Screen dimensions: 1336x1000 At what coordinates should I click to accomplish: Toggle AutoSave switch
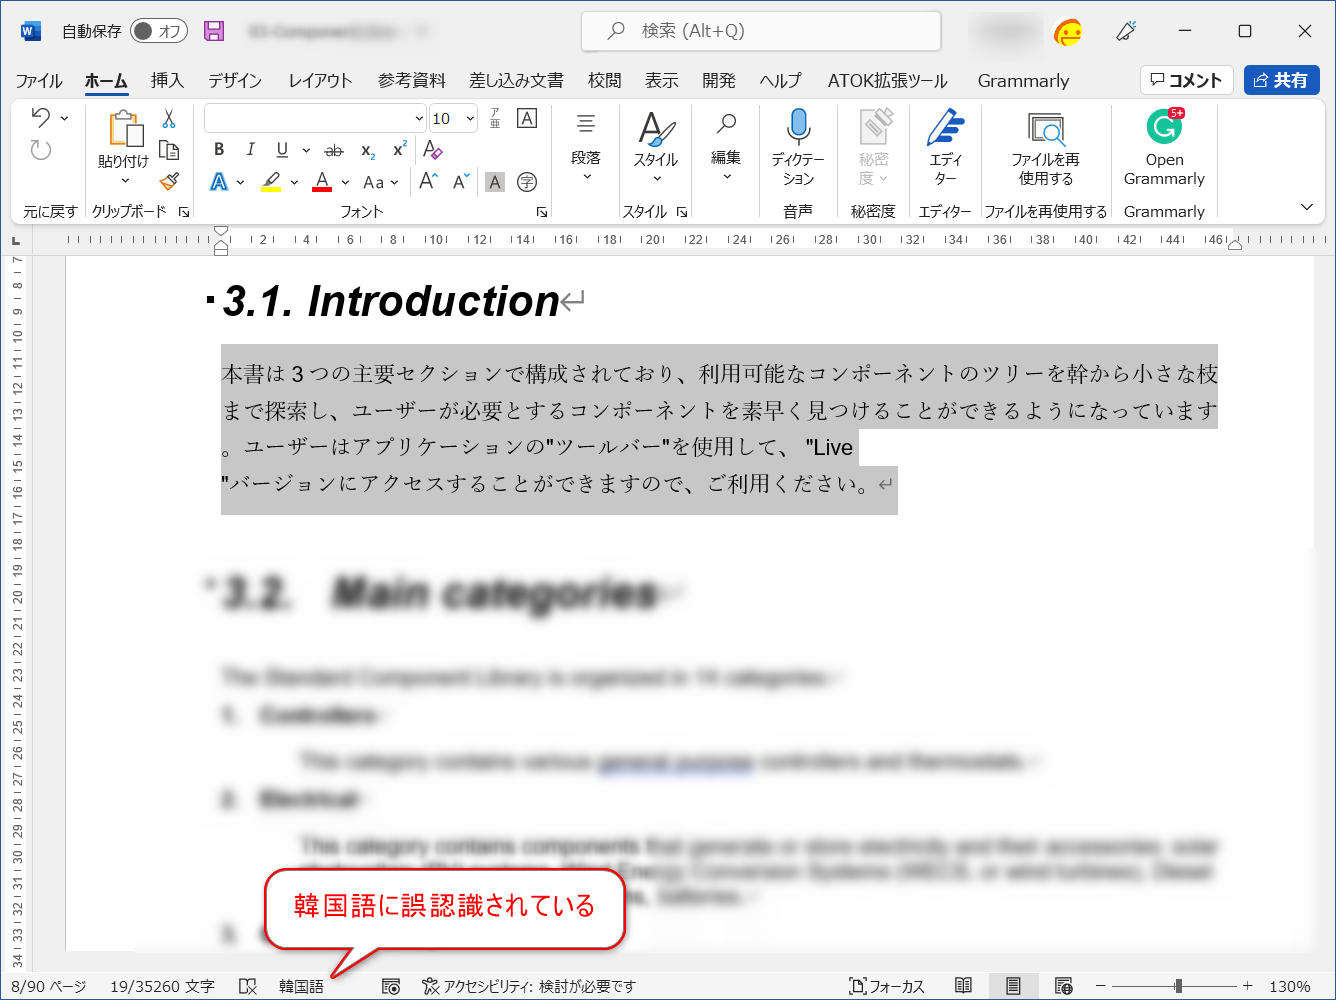pos(159,31)
